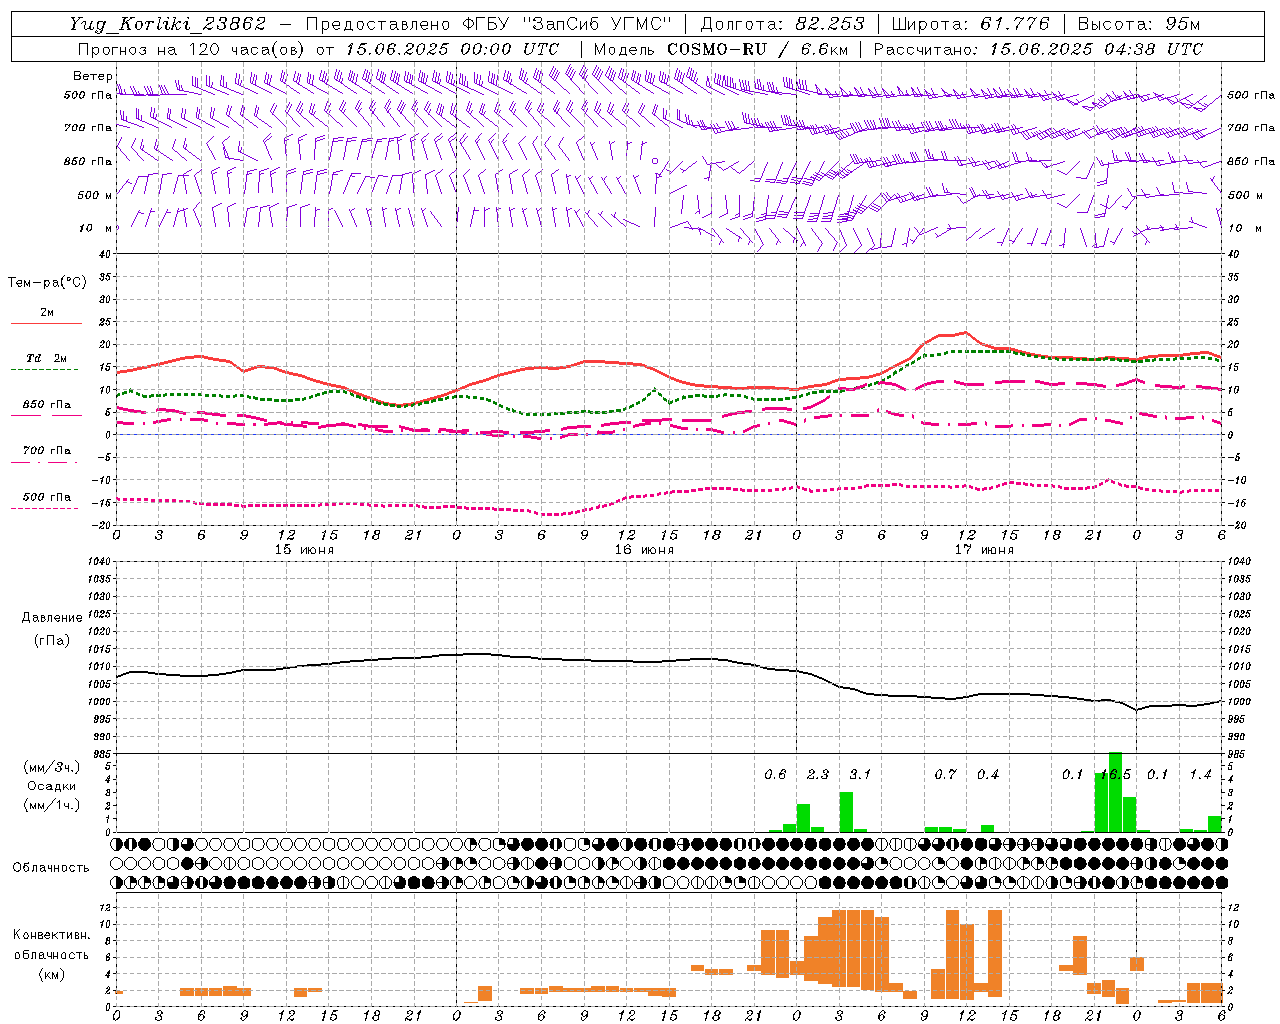Click the 0.7 precipitation total value
Image resolution: width=1280 pixels, height=1024 pixels.
(x=945, y=775)
